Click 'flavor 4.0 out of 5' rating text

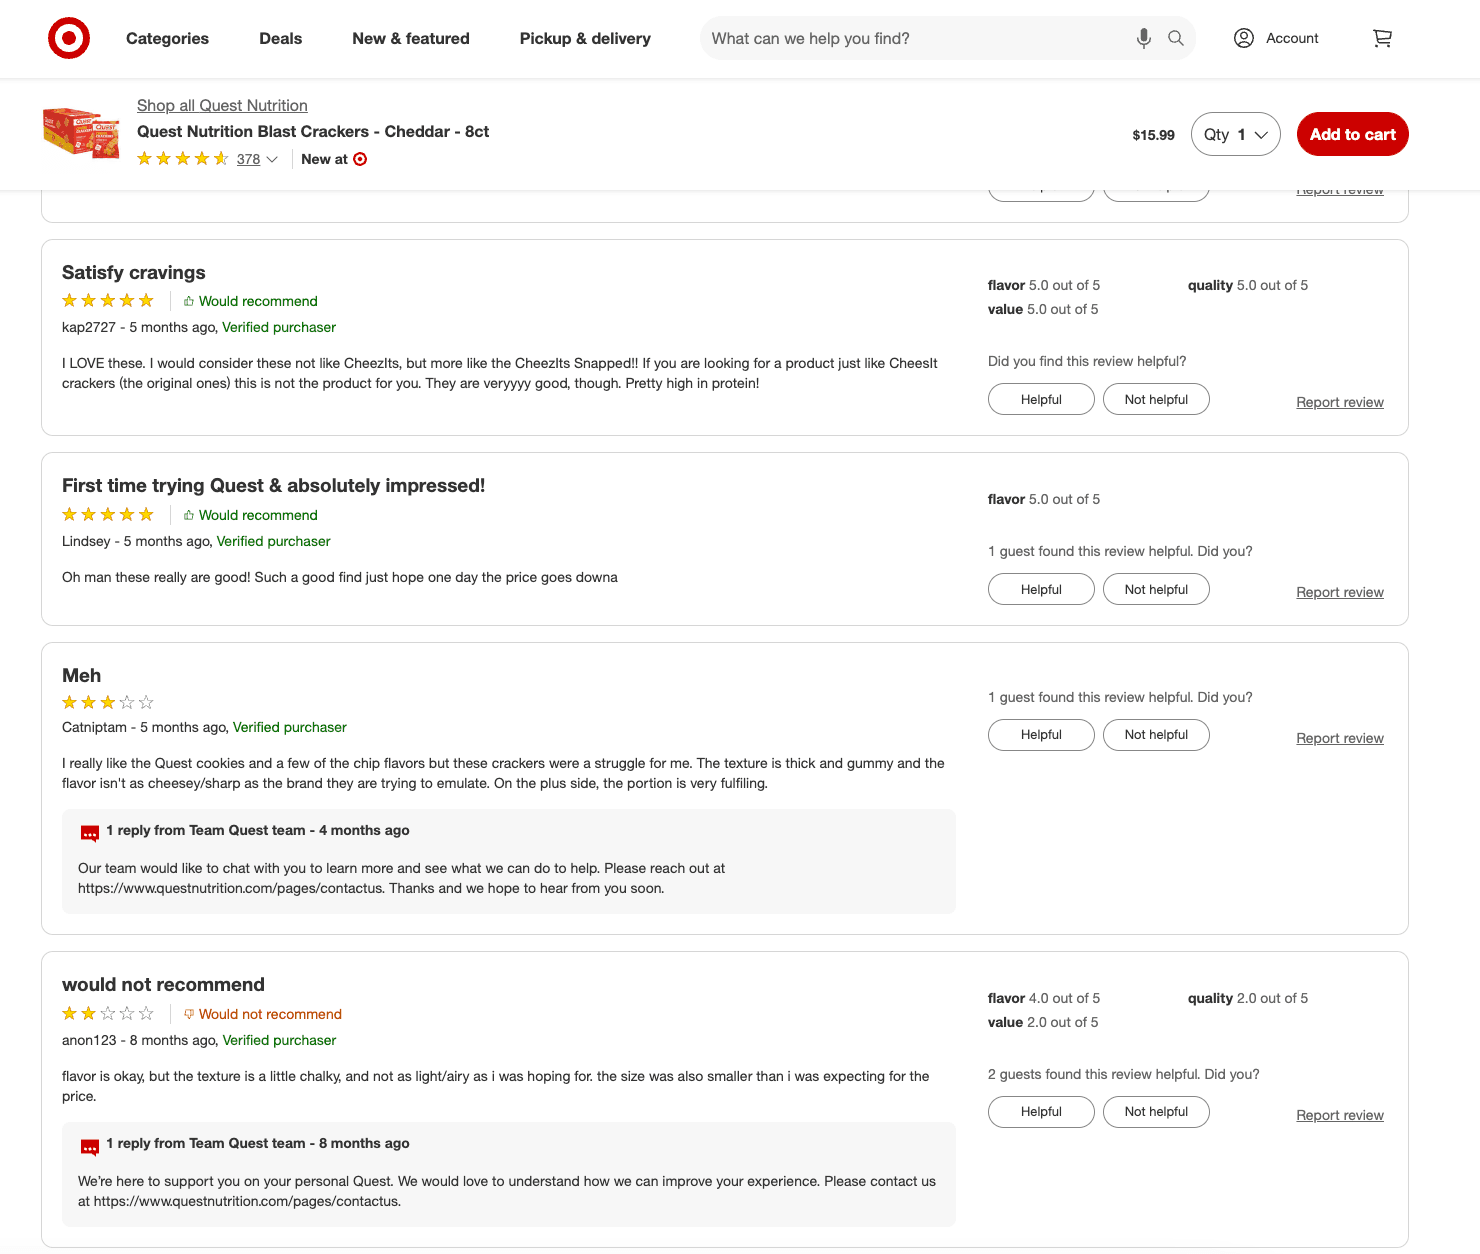[x=1044, y=998]
